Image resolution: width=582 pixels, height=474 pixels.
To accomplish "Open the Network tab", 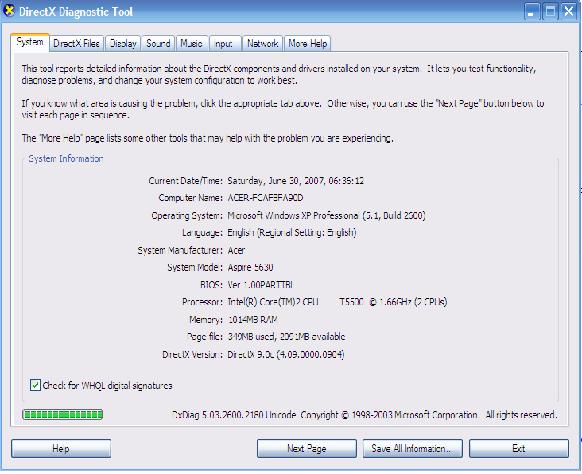I will pyautogui.click(x=262, y=44).
